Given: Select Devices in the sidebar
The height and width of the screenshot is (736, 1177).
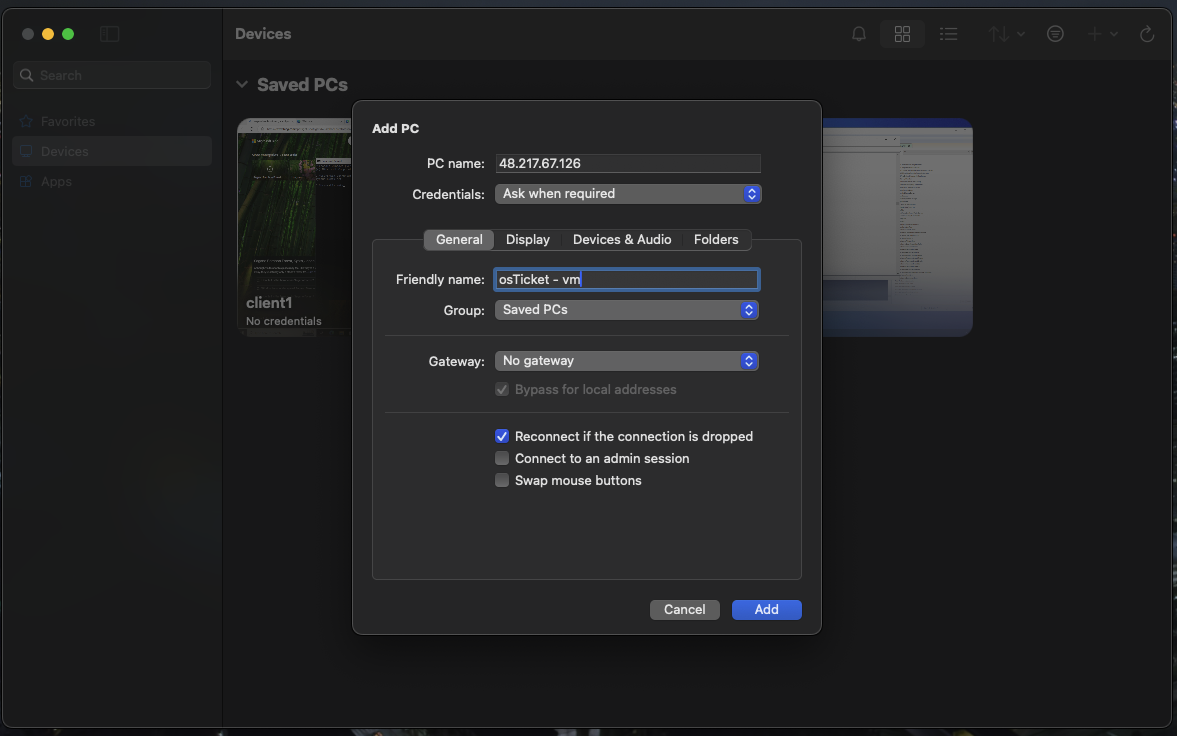Looking at the screenshot, I should pos(112,151).
